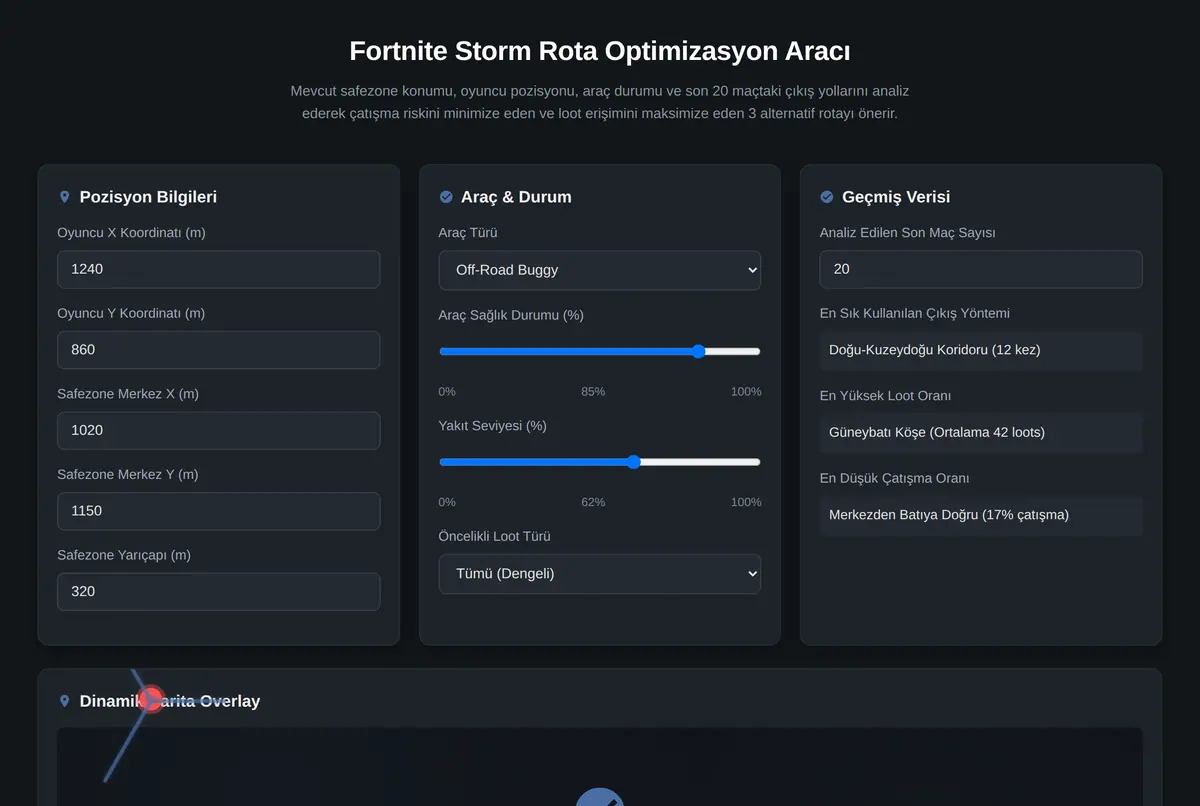Click the 'En Düşük Çatışma Oranı' label
The height and width of the screenshot is (806, 1200).
[x=894, y=478]
